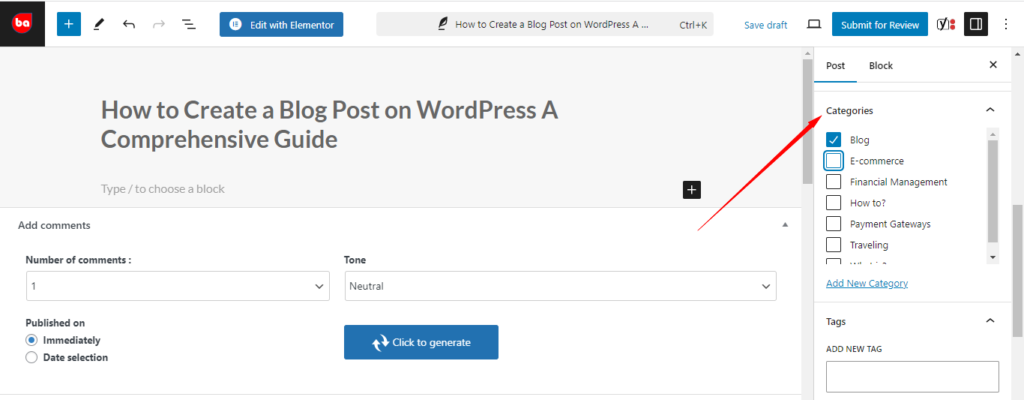Select the Date selection radio button
This screenshot has height=400, width=1024.
pos(31,358)
